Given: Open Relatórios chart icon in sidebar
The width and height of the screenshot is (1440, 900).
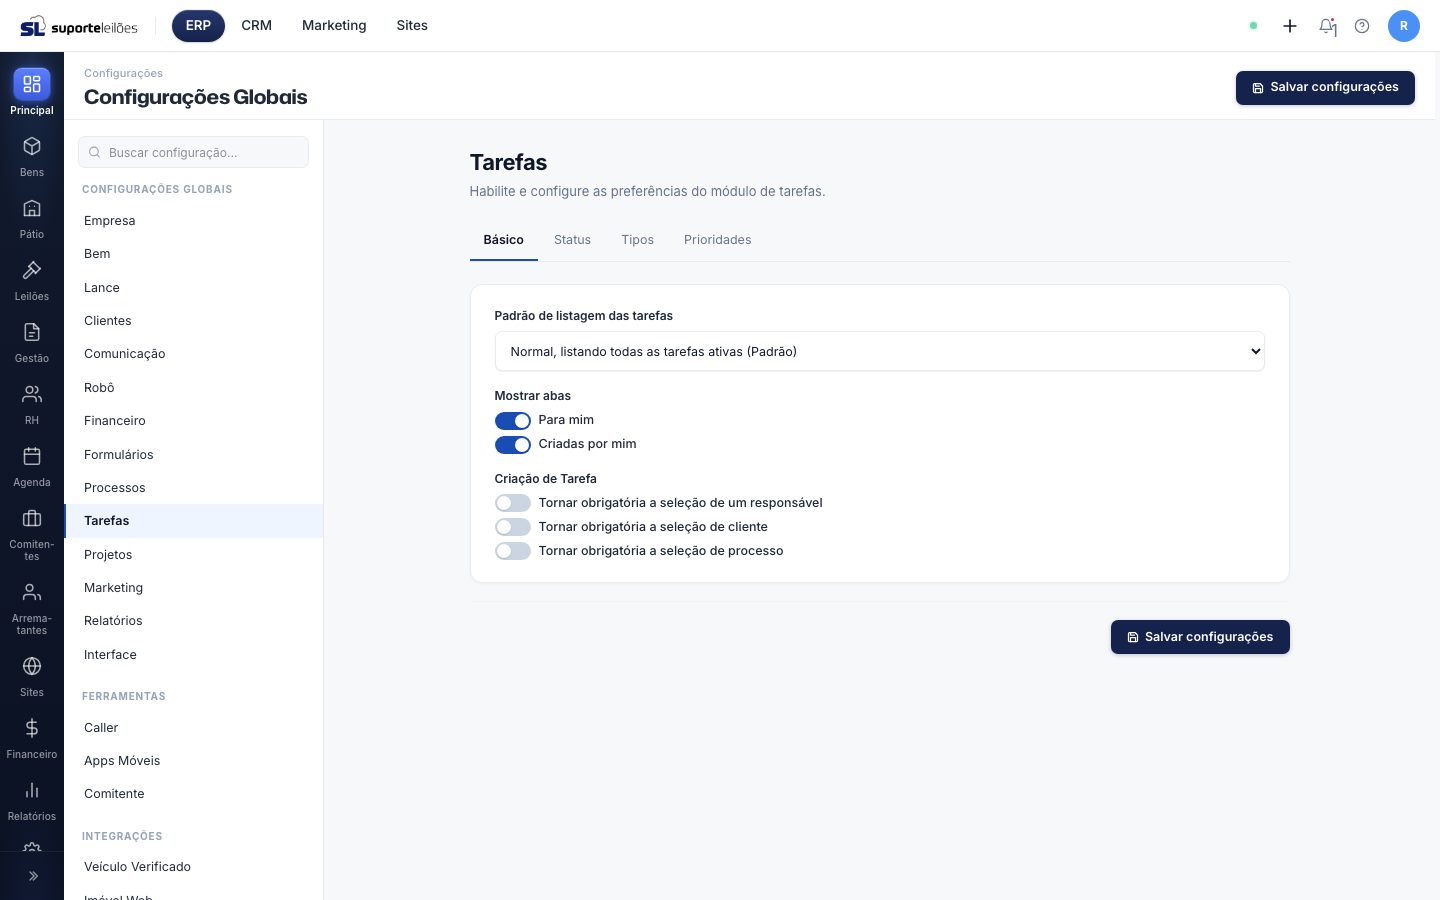Looking at the screenshot, I should (x=32, y=790).
